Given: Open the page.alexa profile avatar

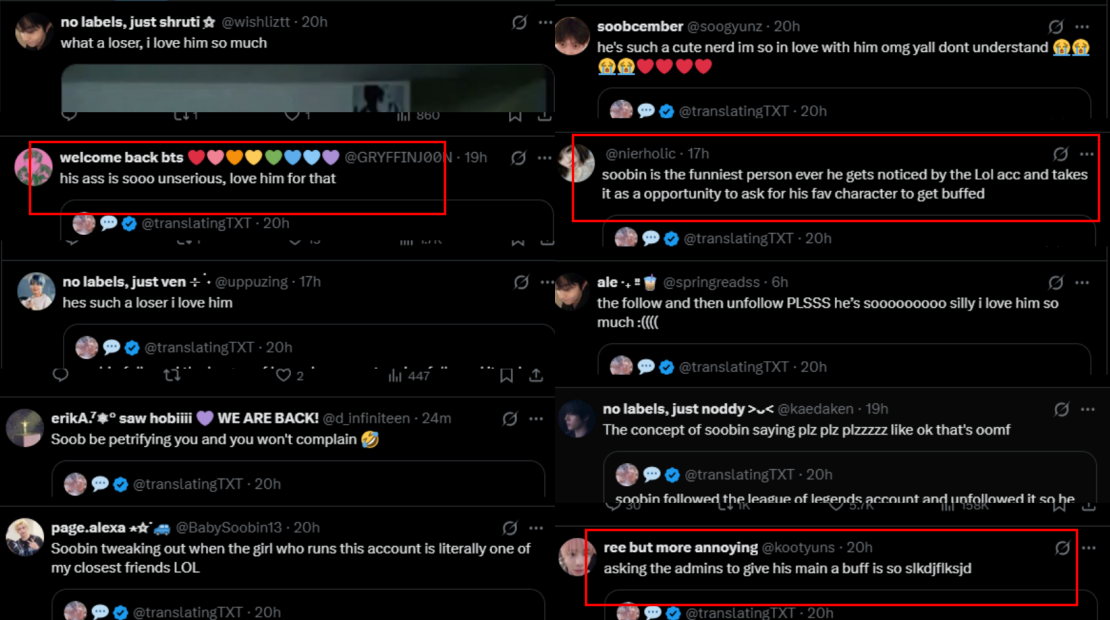Looking at the screenshot, I should [x=25, y=537].
